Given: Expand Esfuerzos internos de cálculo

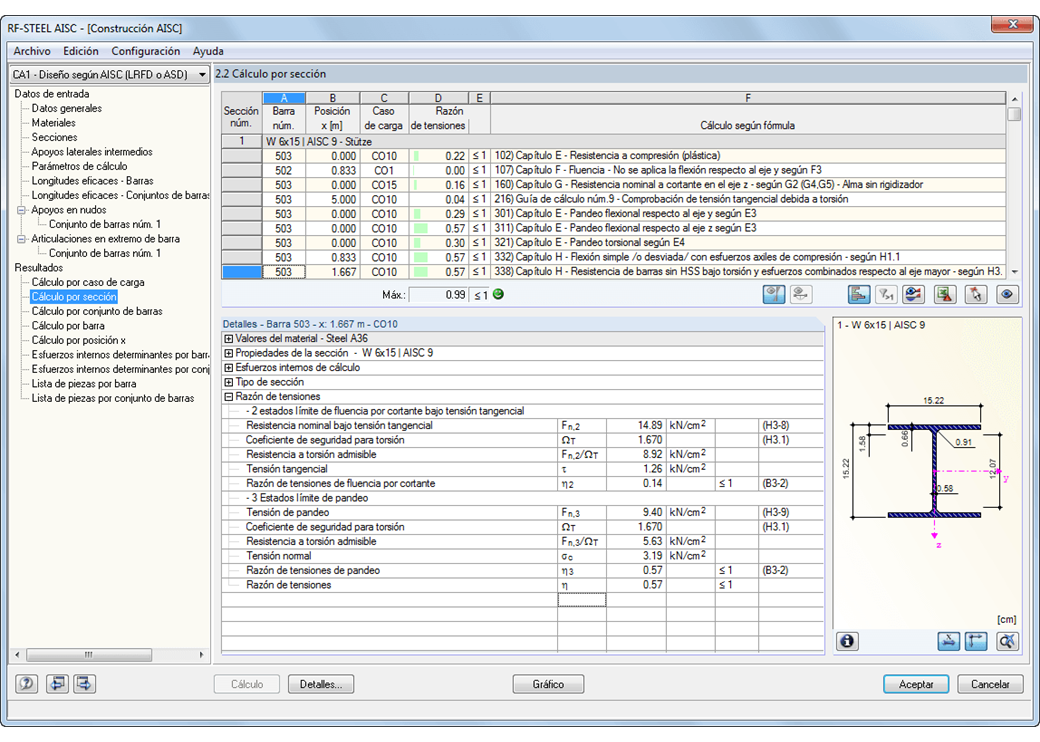Looking at the screenshot, I should tap(229, 368).
